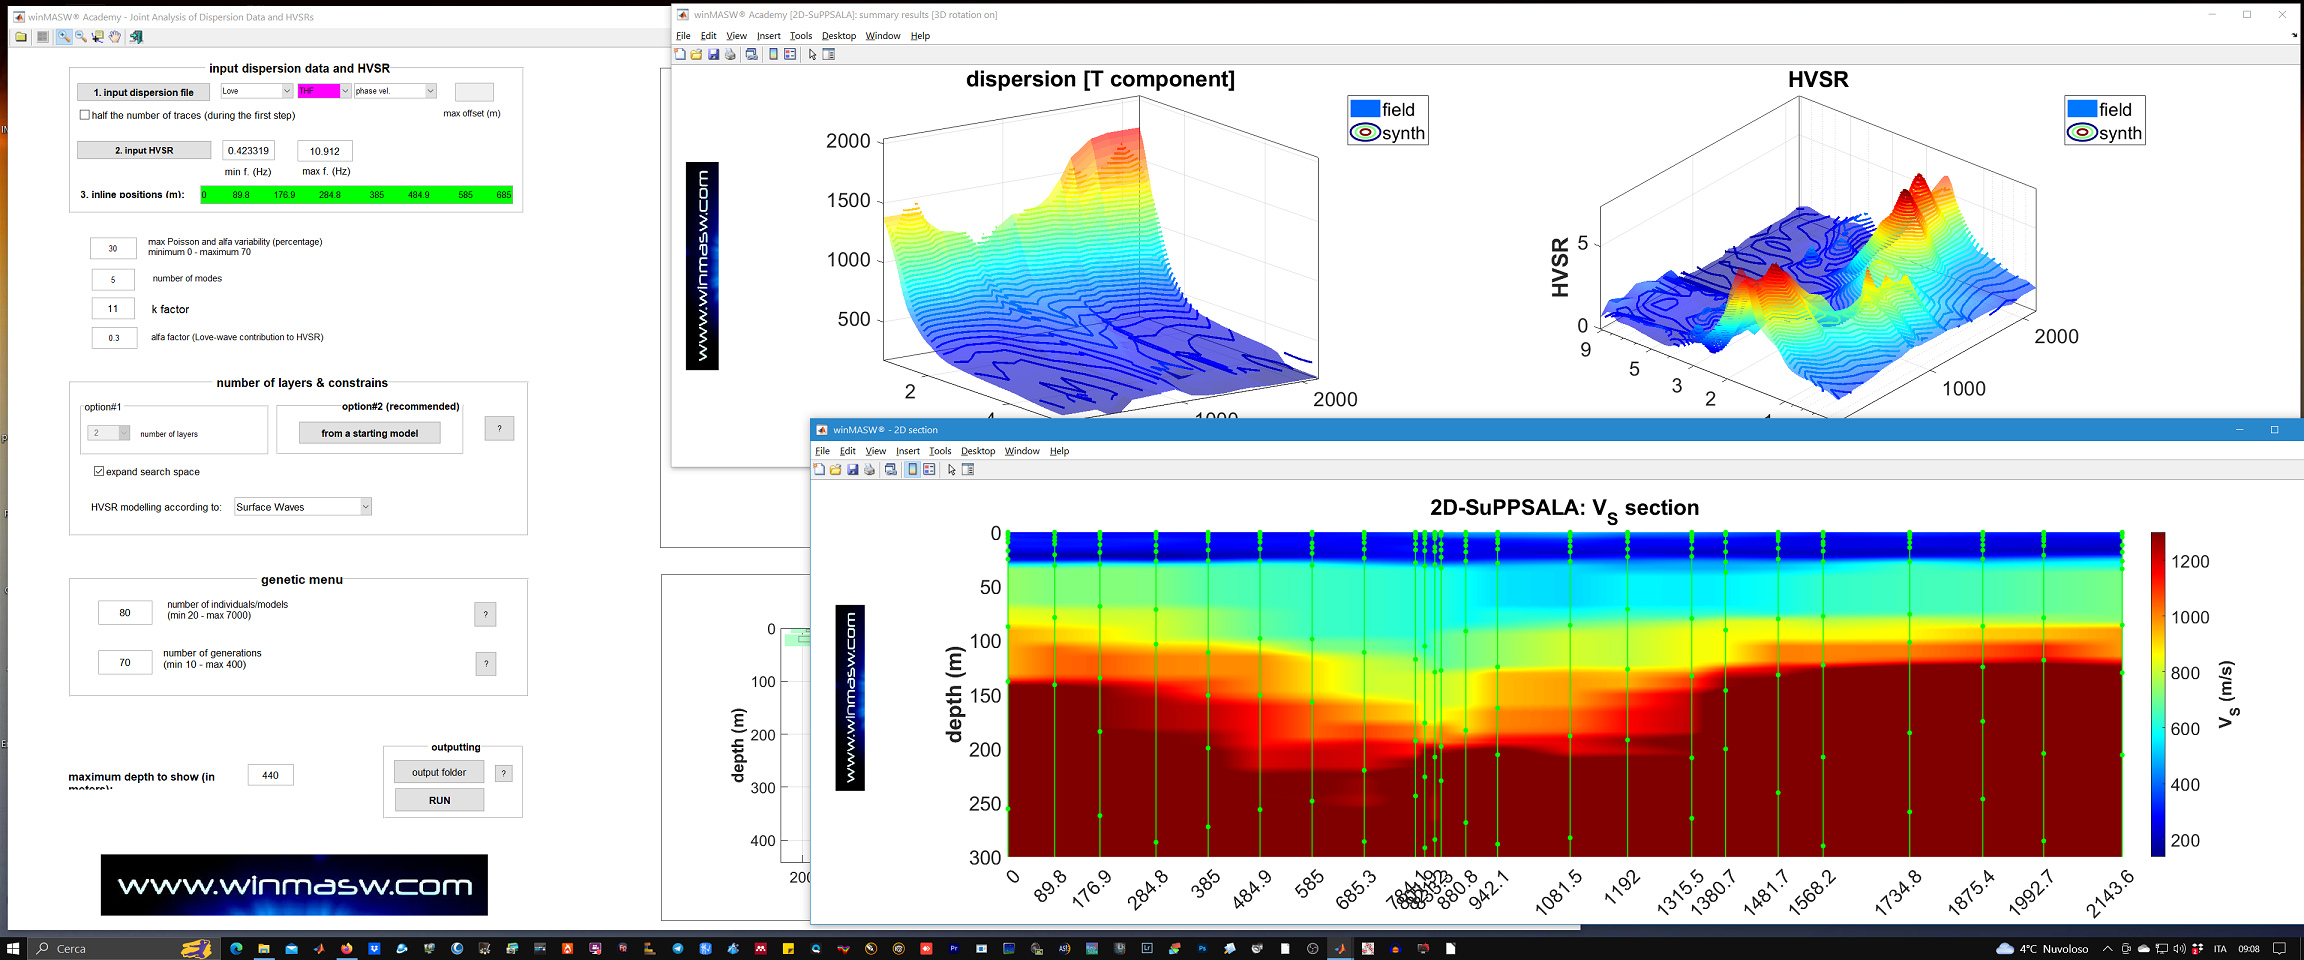Open Tools menu in summary results window

801,36
